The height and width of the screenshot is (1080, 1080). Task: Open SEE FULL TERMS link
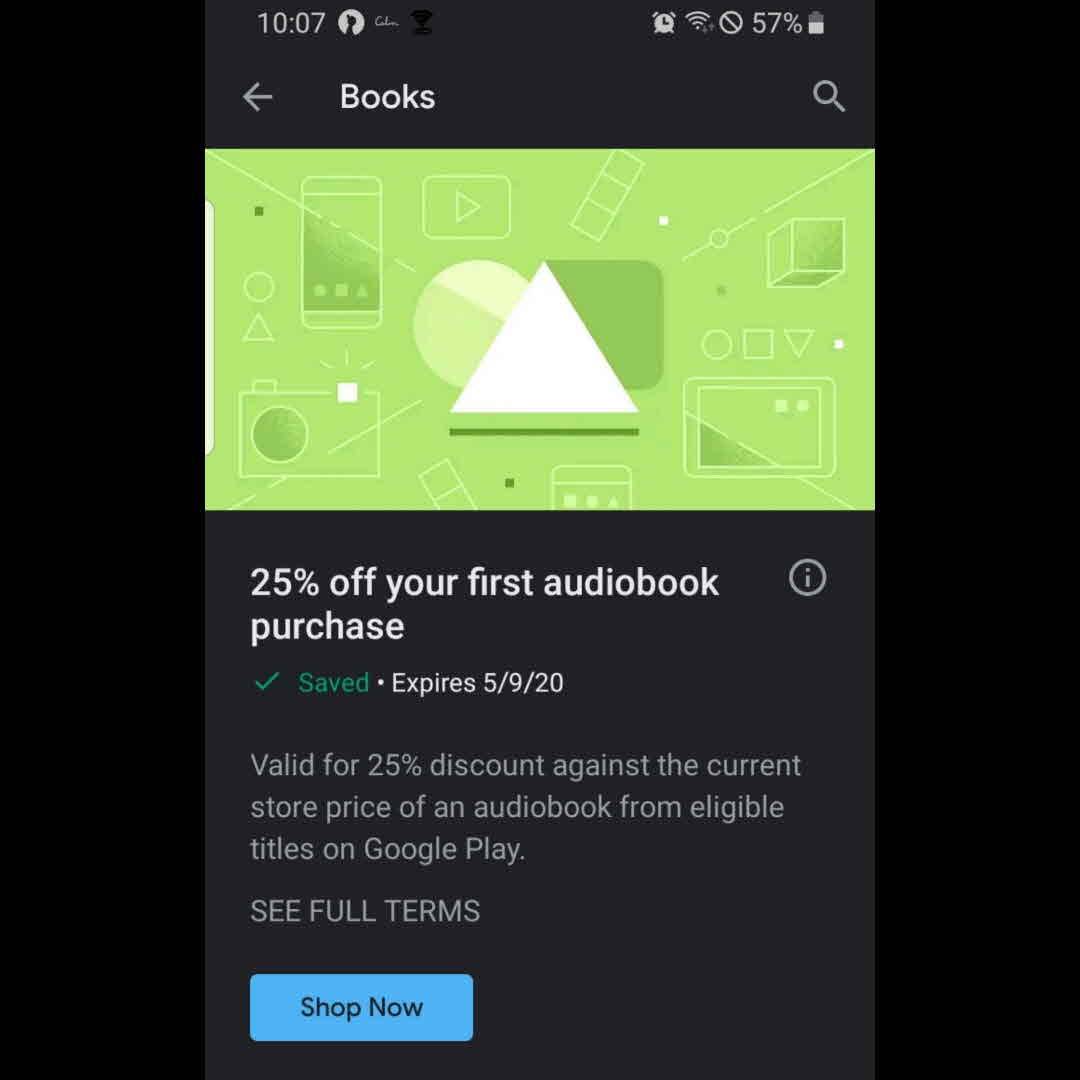365,911
